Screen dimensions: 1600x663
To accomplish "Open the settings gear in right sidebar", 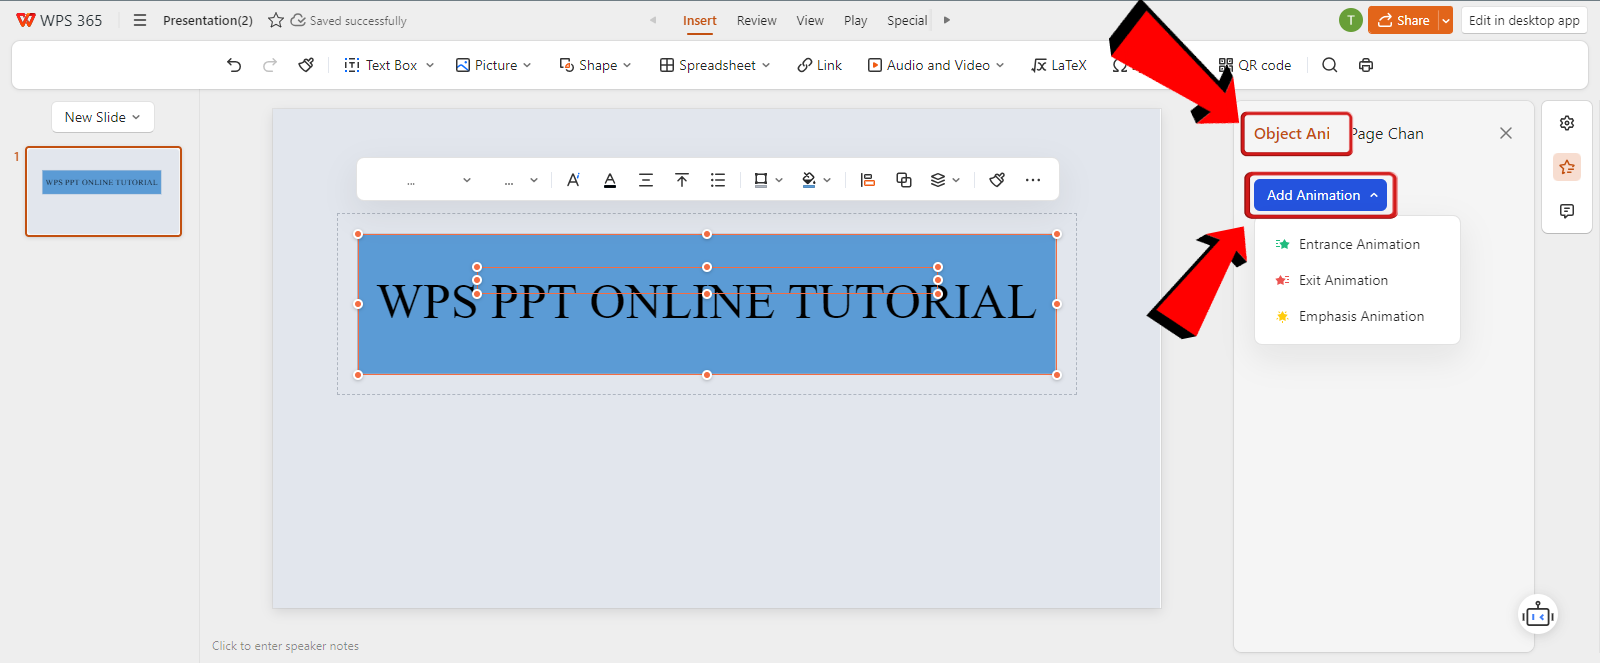I will coord(1567,123).
